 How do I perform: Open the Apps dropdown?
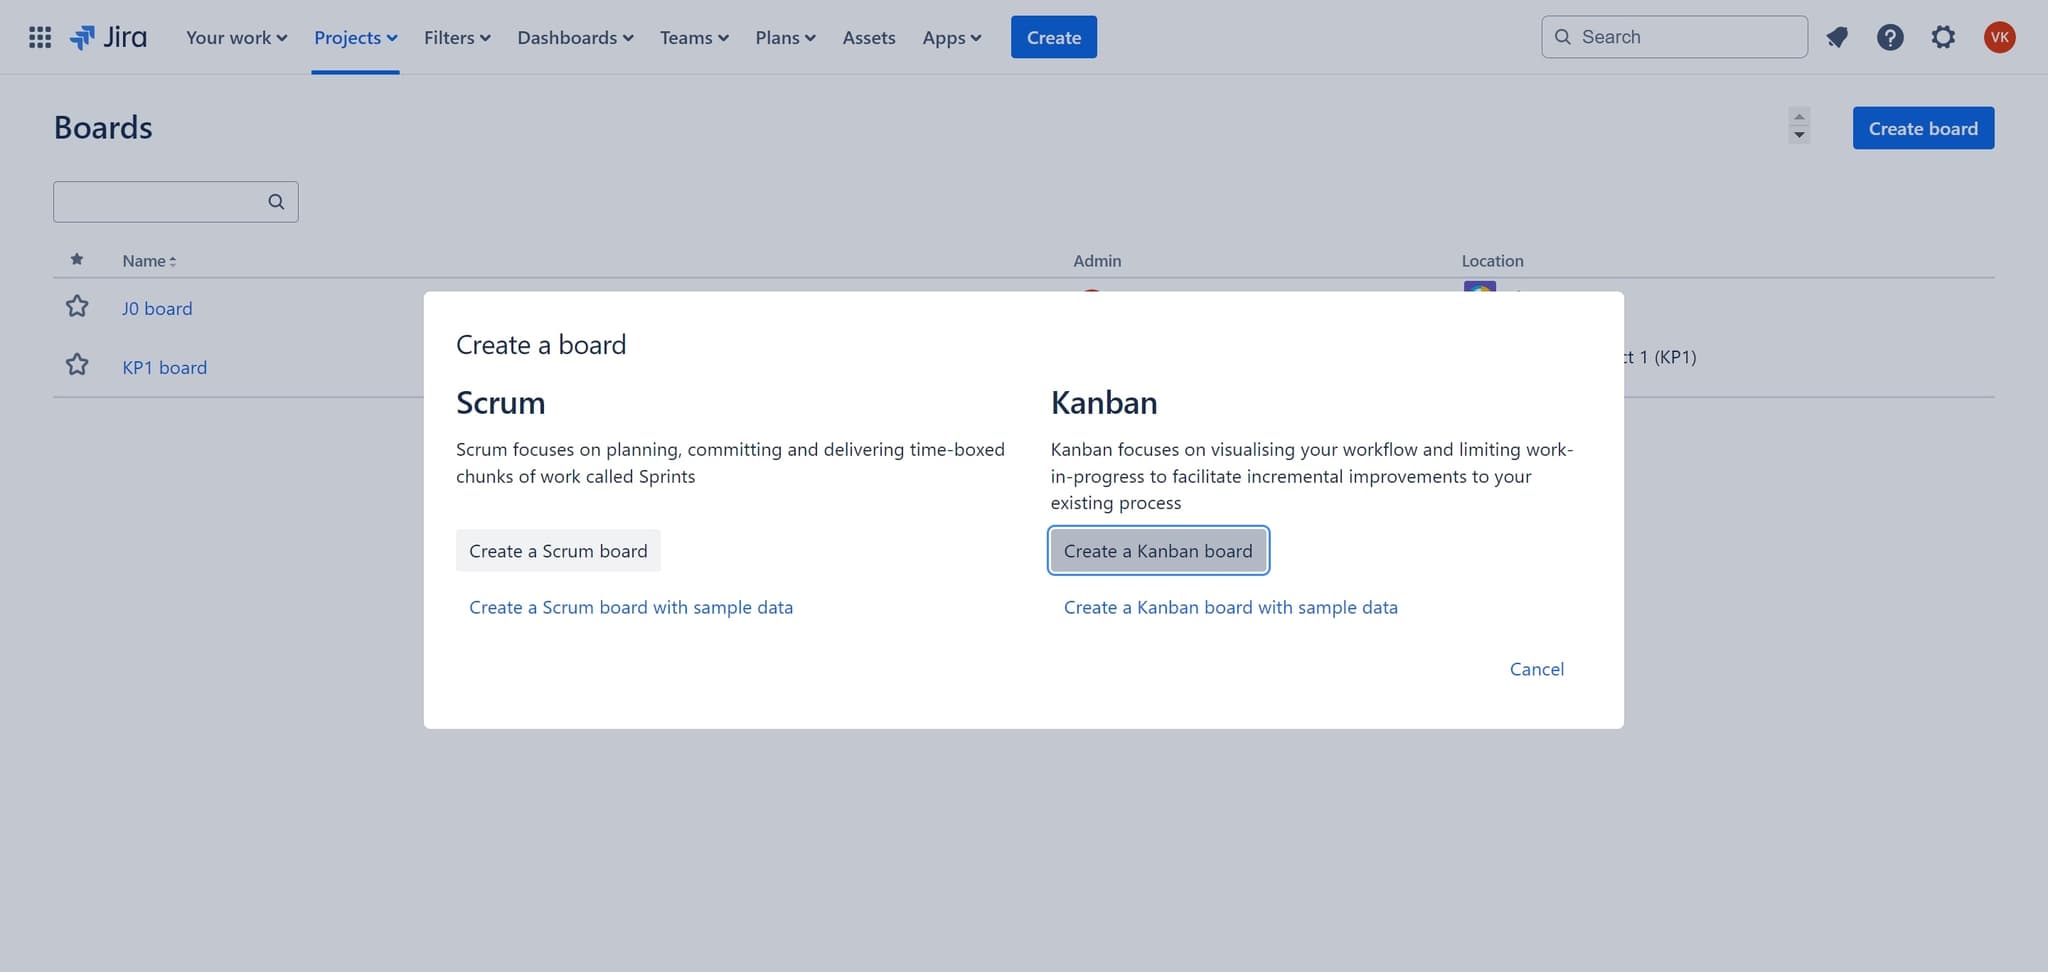(951, 37)
